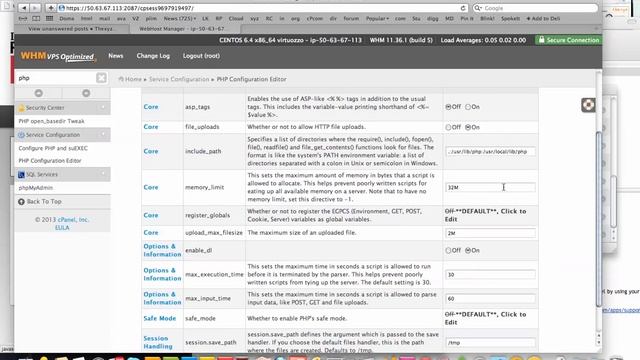Click the Security Center lock icon
The width and height of the screenshot is (640, 360).
[x=21, y=108]
